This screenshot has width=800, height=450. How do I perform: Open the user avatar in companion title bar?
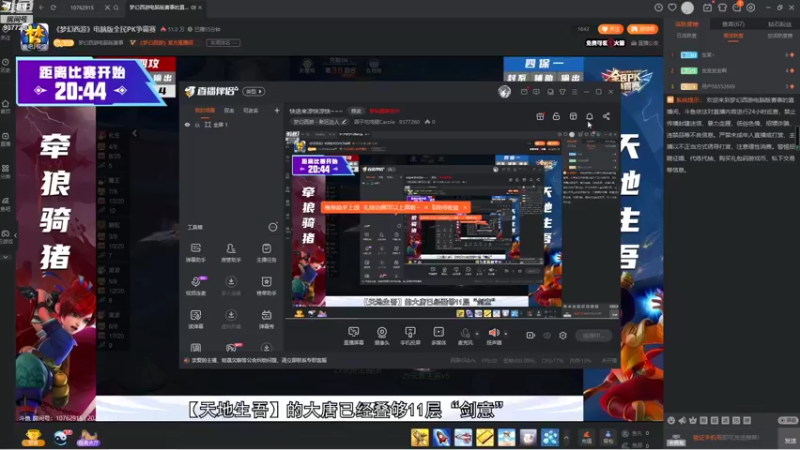pyautogui.click(x=505, y=91)
